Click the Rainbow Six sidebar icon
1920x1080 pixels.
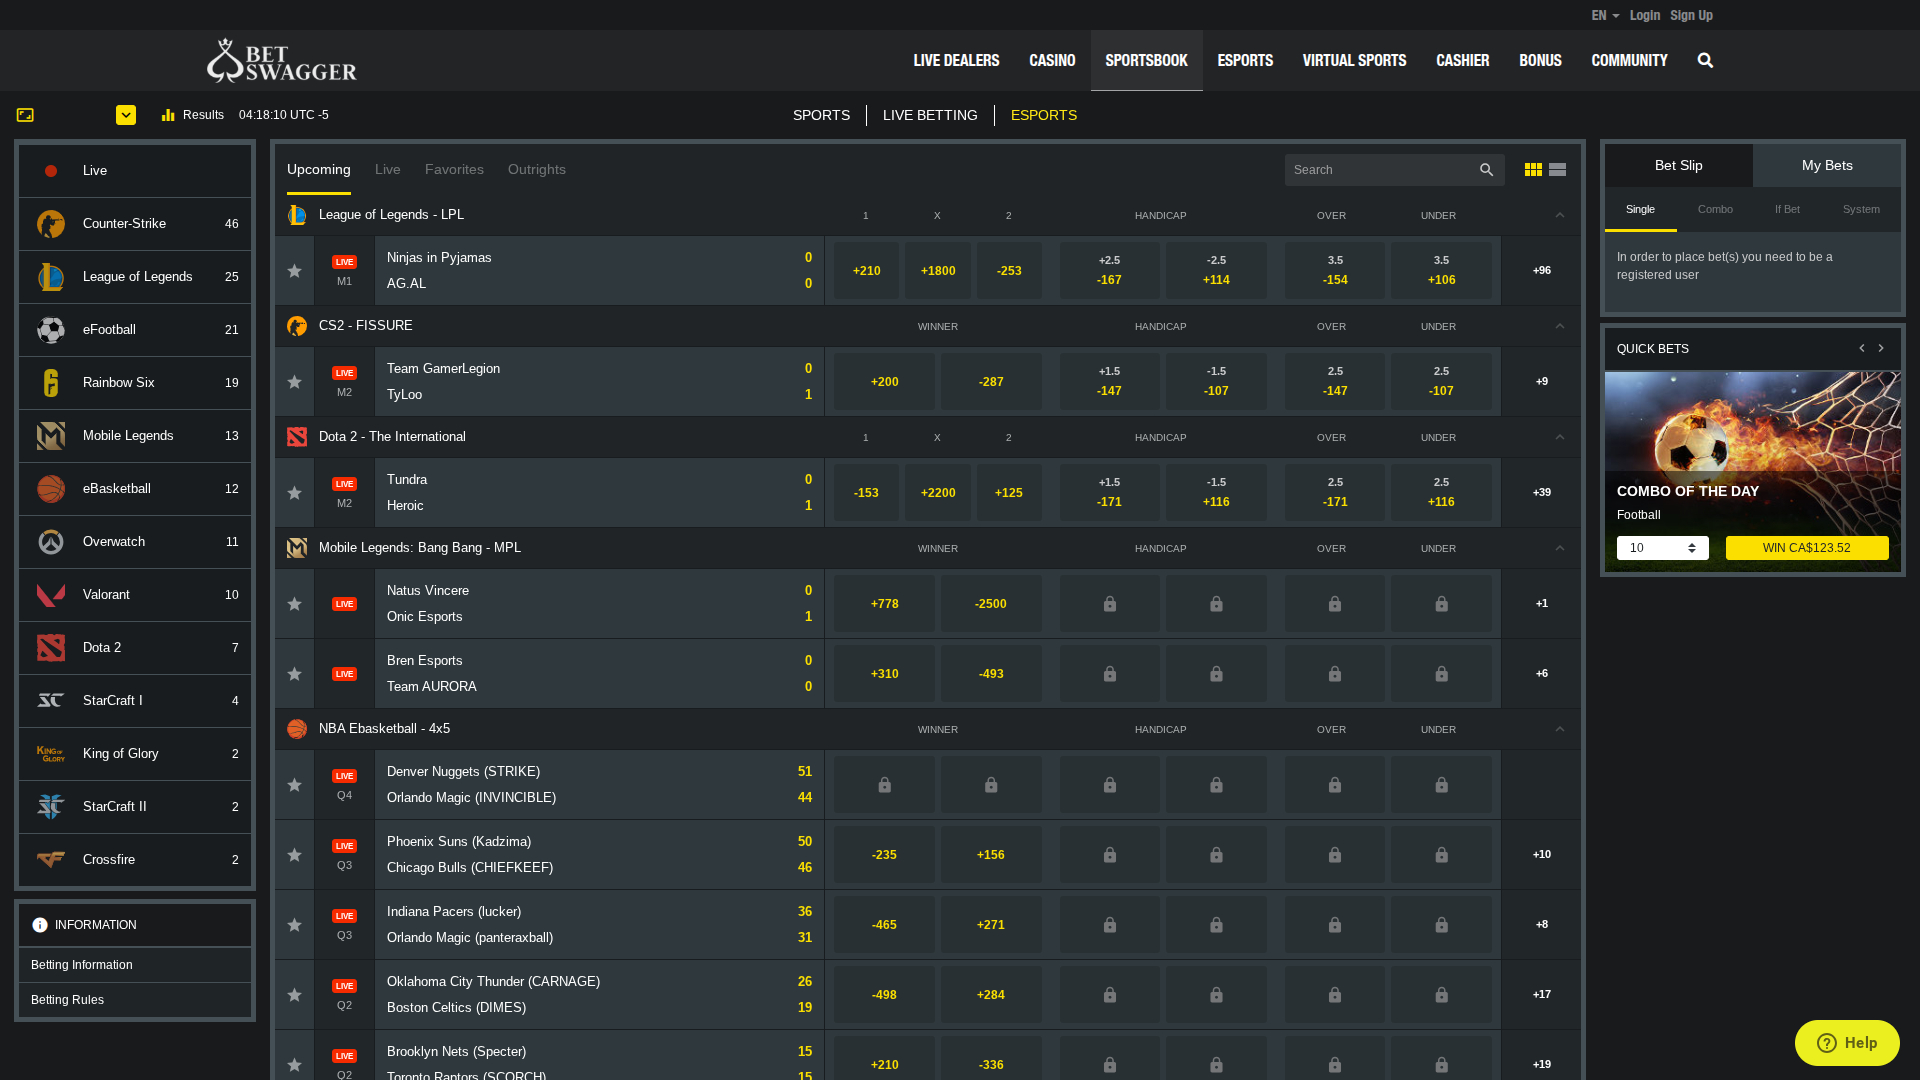coord(50,382)
